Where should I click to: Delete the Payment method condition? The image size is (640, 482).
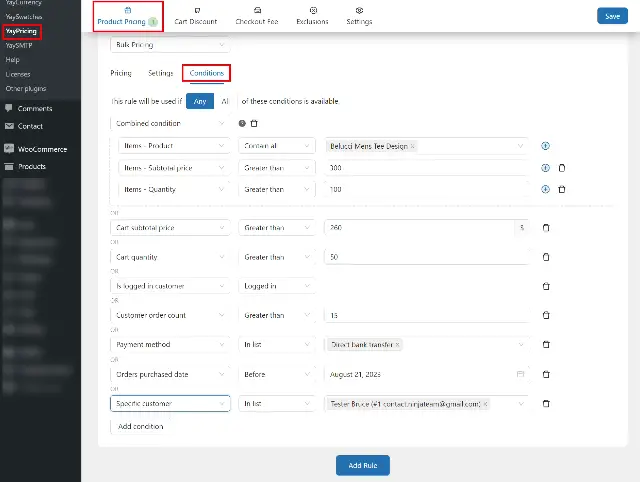coord(546,345)
